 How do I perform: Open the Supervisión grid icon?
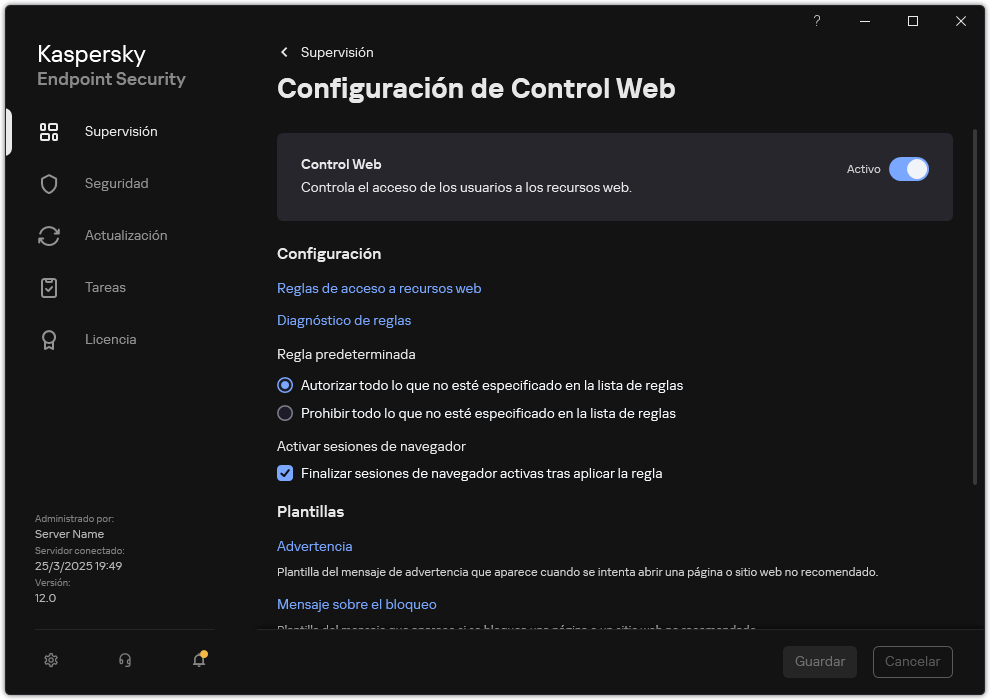pos(49,131)
